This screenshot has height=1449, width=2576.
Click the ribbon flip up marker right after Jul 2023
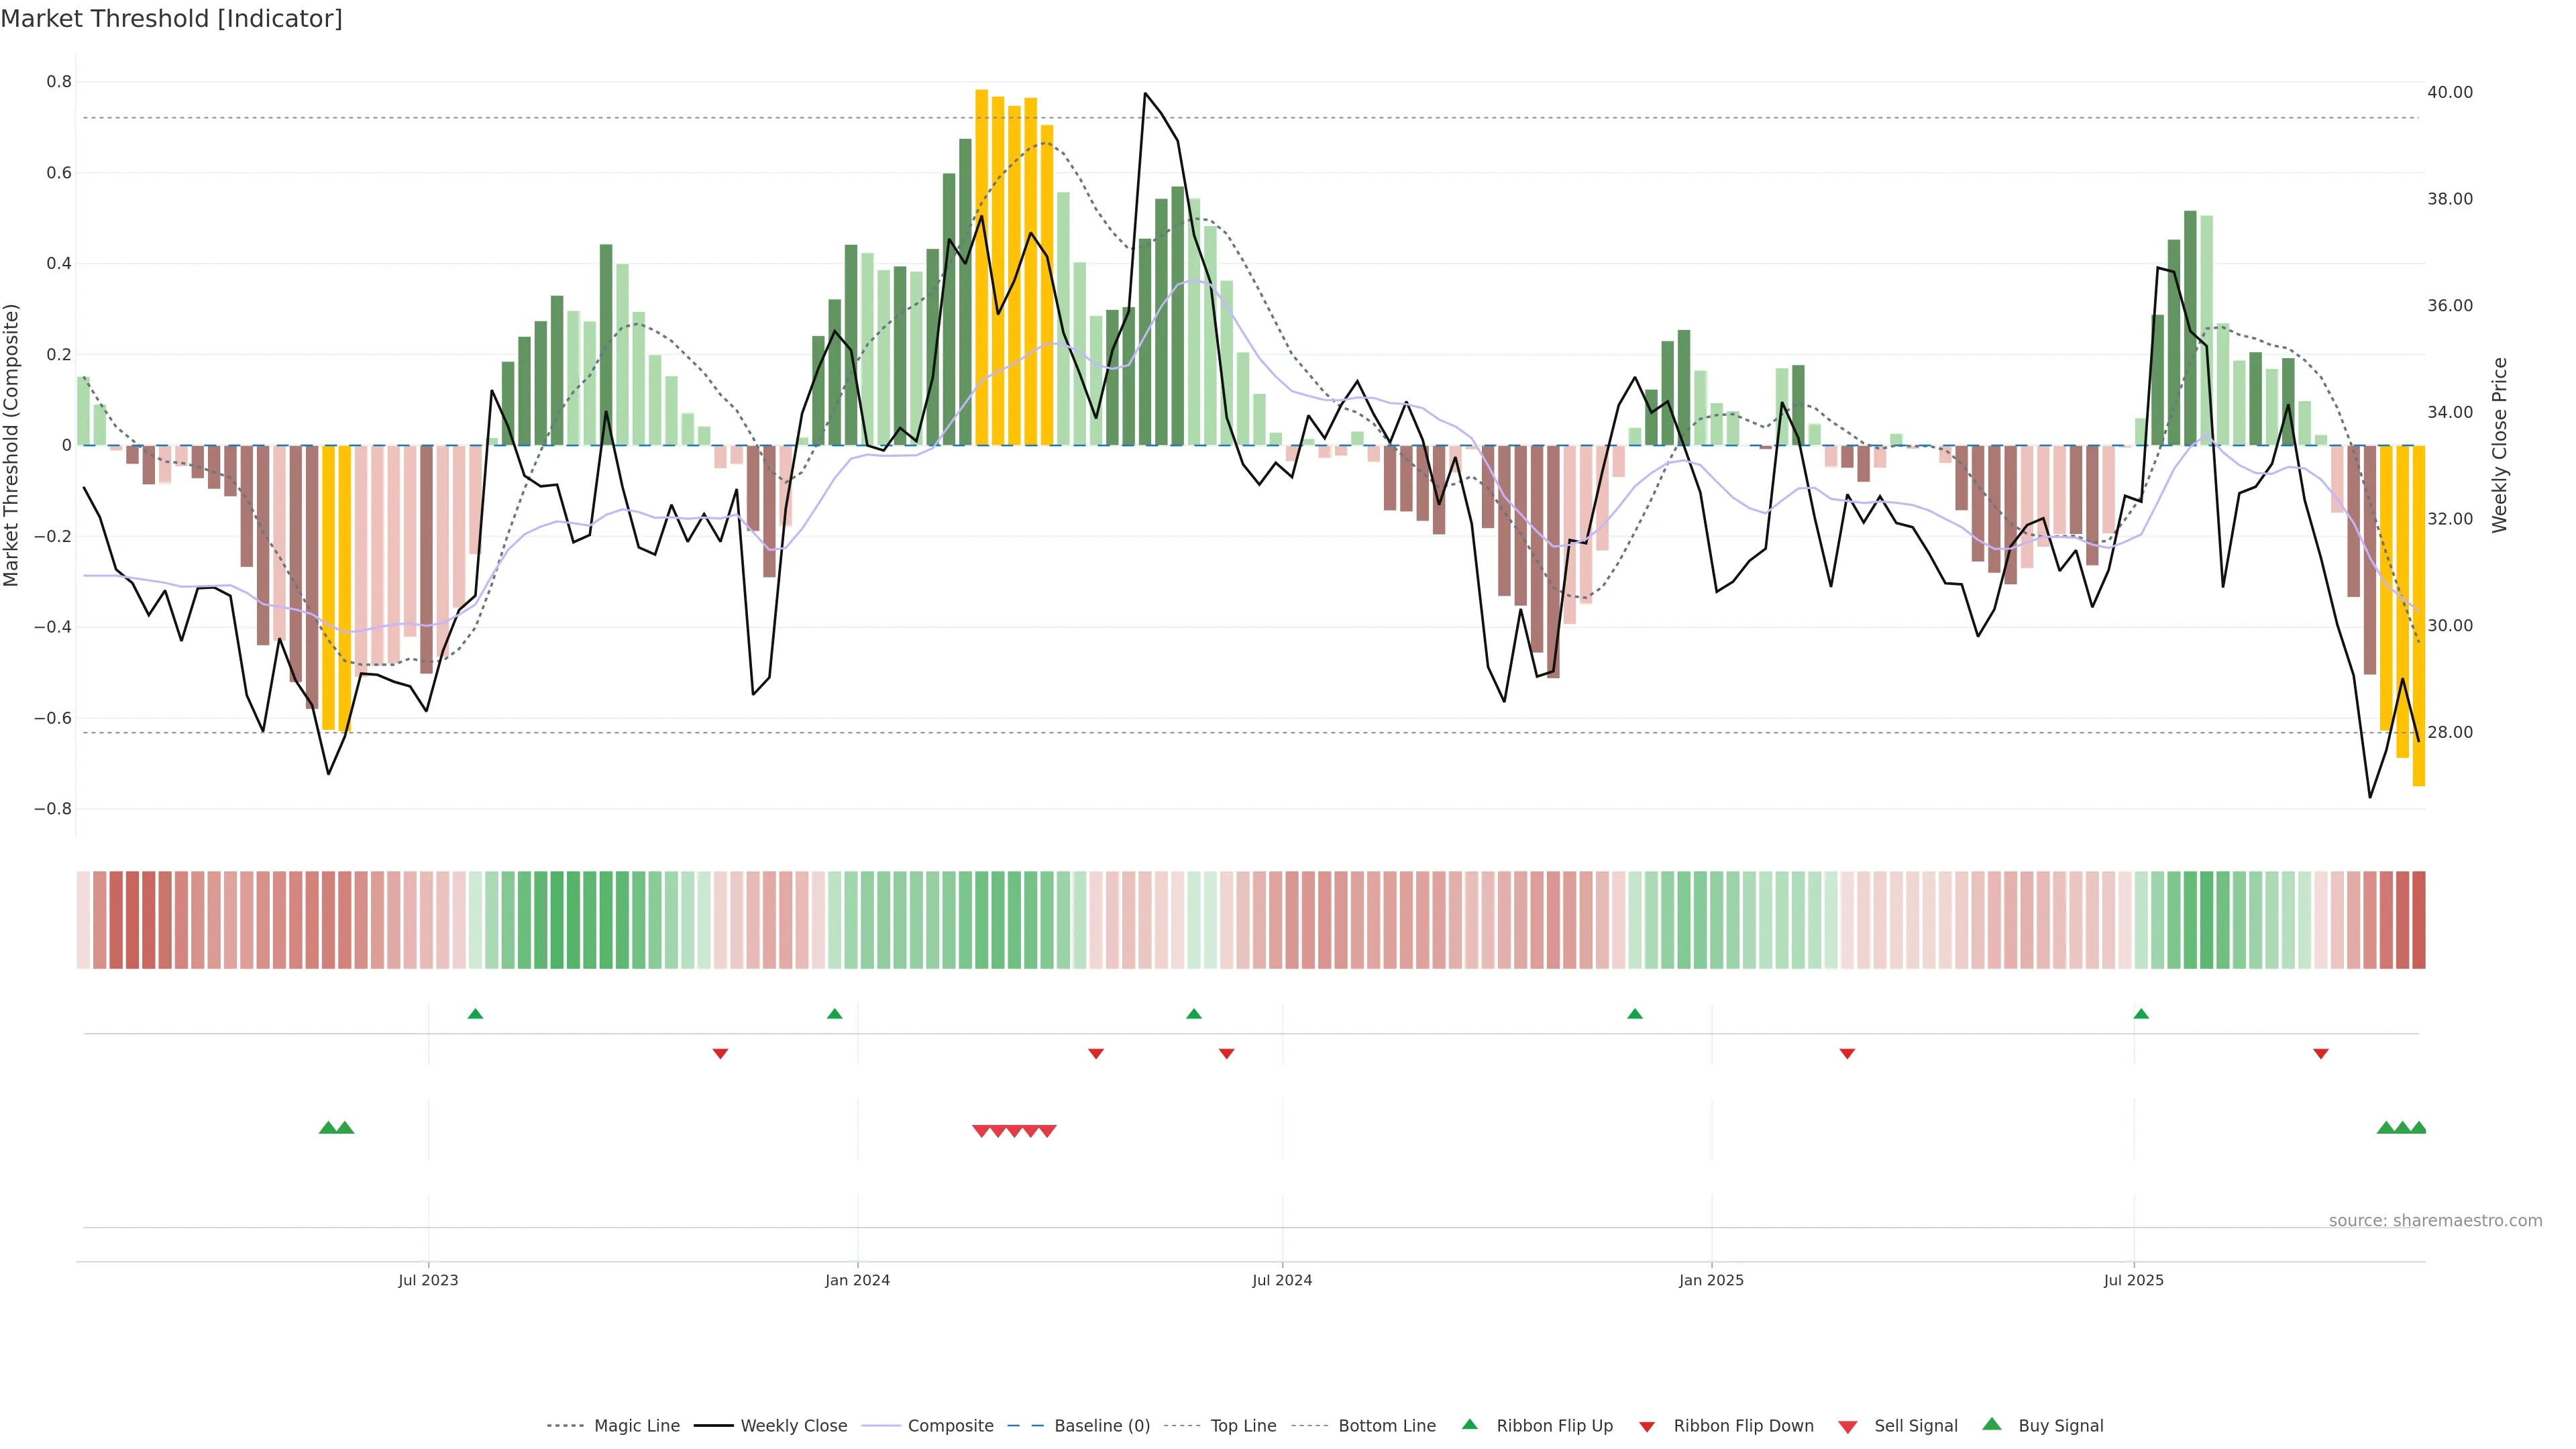click(475, 1014)
